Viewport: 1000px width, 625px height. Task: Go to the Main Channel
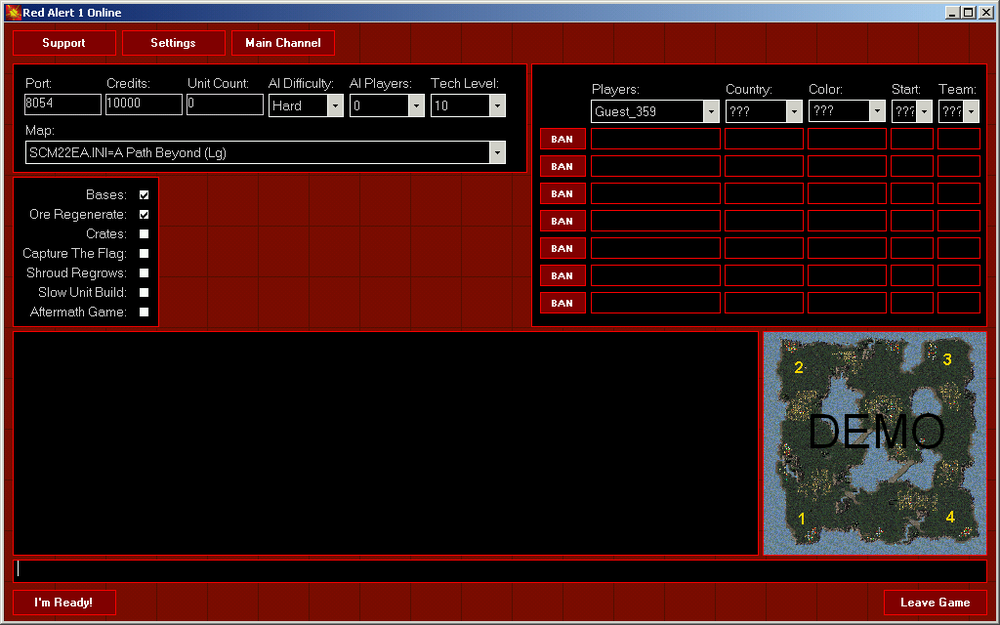coord(283,43)
